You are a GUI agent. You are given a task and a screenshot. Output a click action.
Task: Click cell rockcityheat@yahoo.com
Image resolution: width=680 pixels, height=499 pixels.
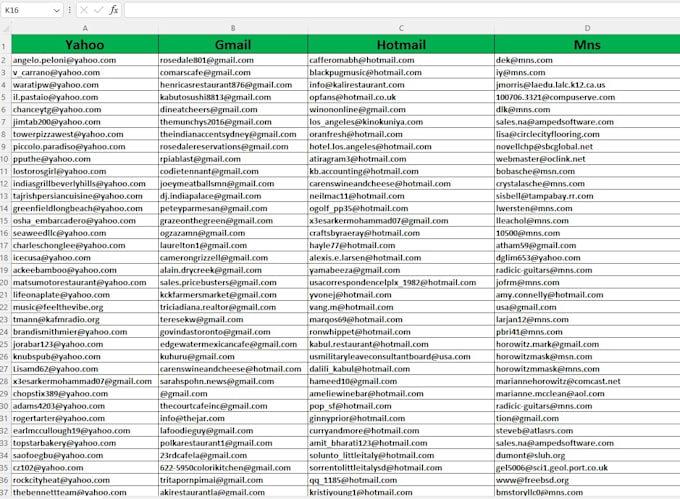click(85, 480)
